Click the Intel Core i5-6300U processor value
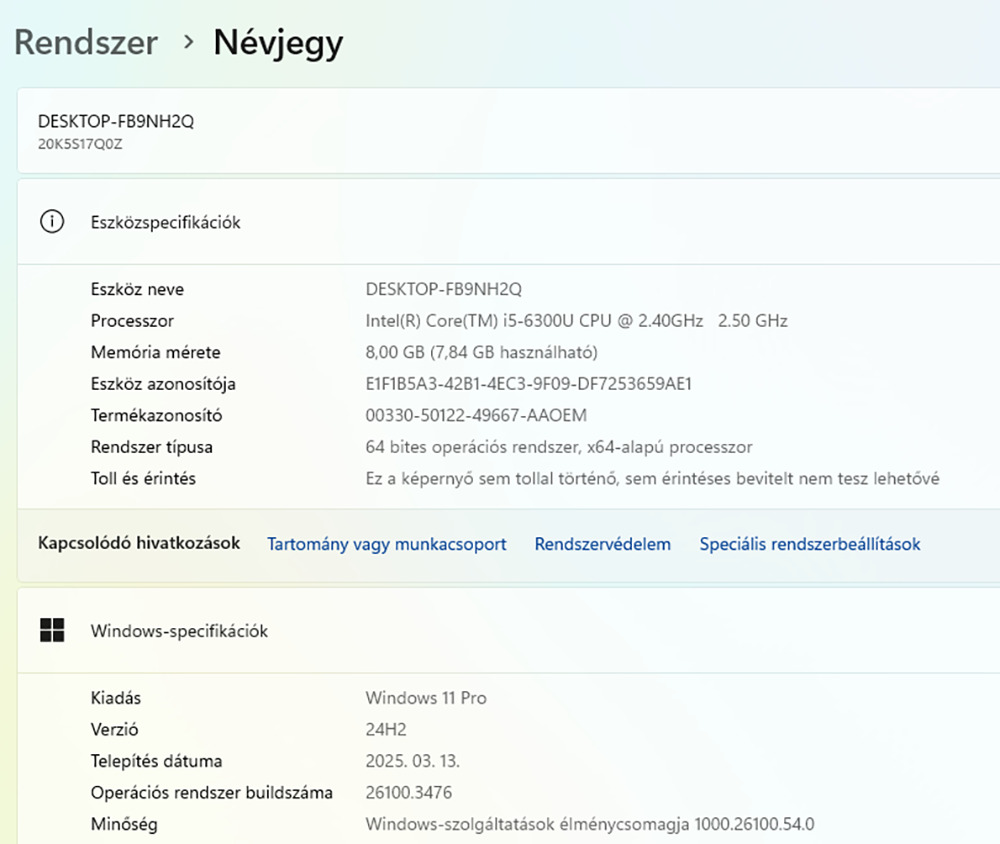The image size is (1000, 844). (577, 321)
